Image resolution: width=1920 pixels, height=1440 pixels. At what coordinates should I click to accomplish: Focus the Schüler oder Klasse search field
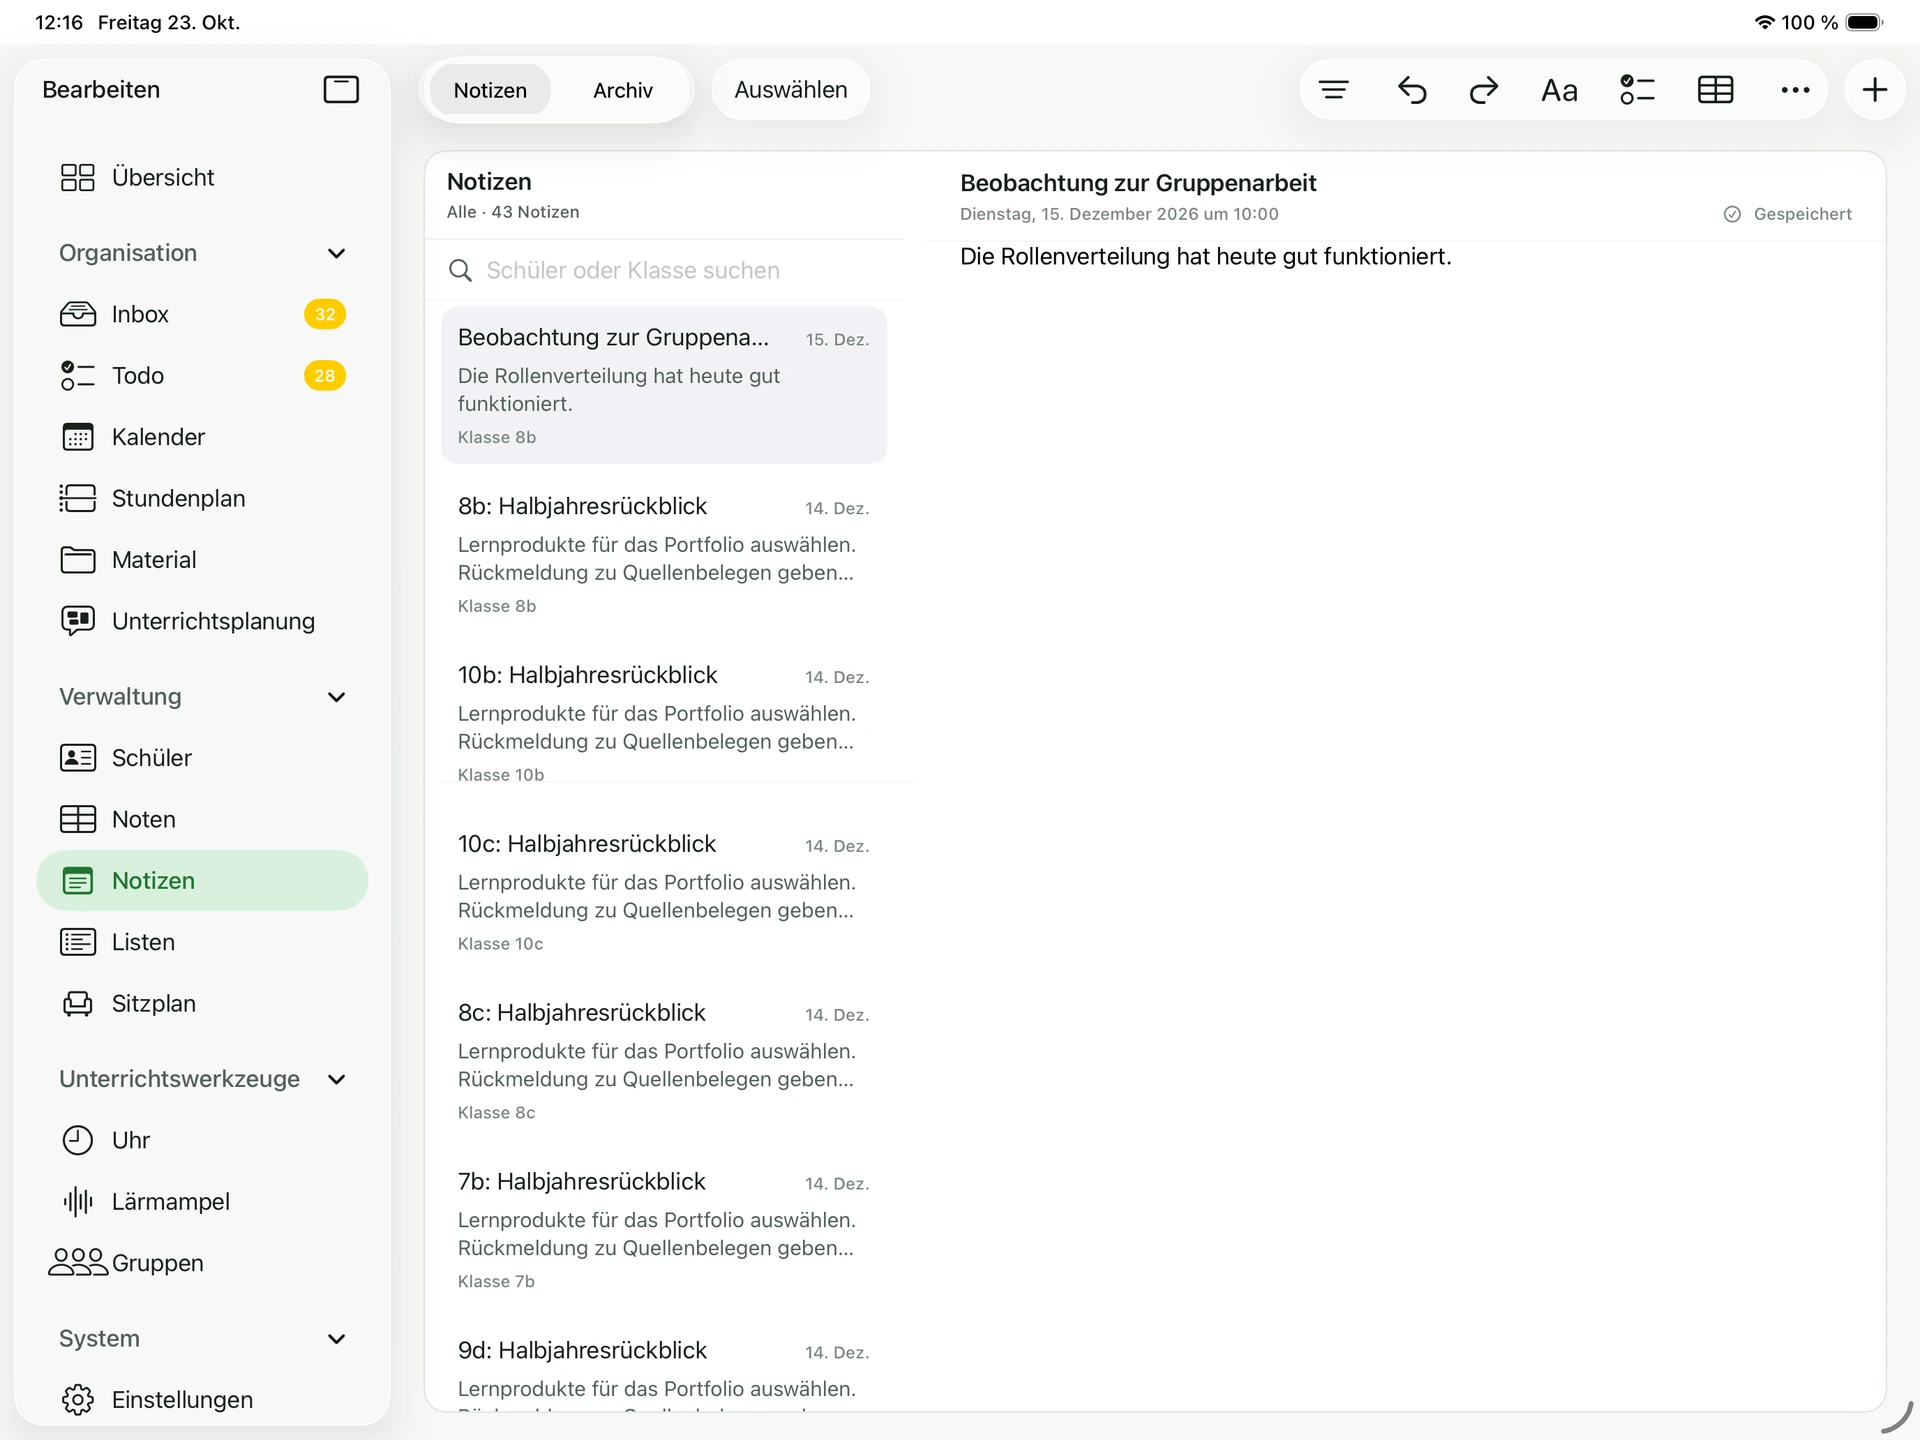pos(665,270)
